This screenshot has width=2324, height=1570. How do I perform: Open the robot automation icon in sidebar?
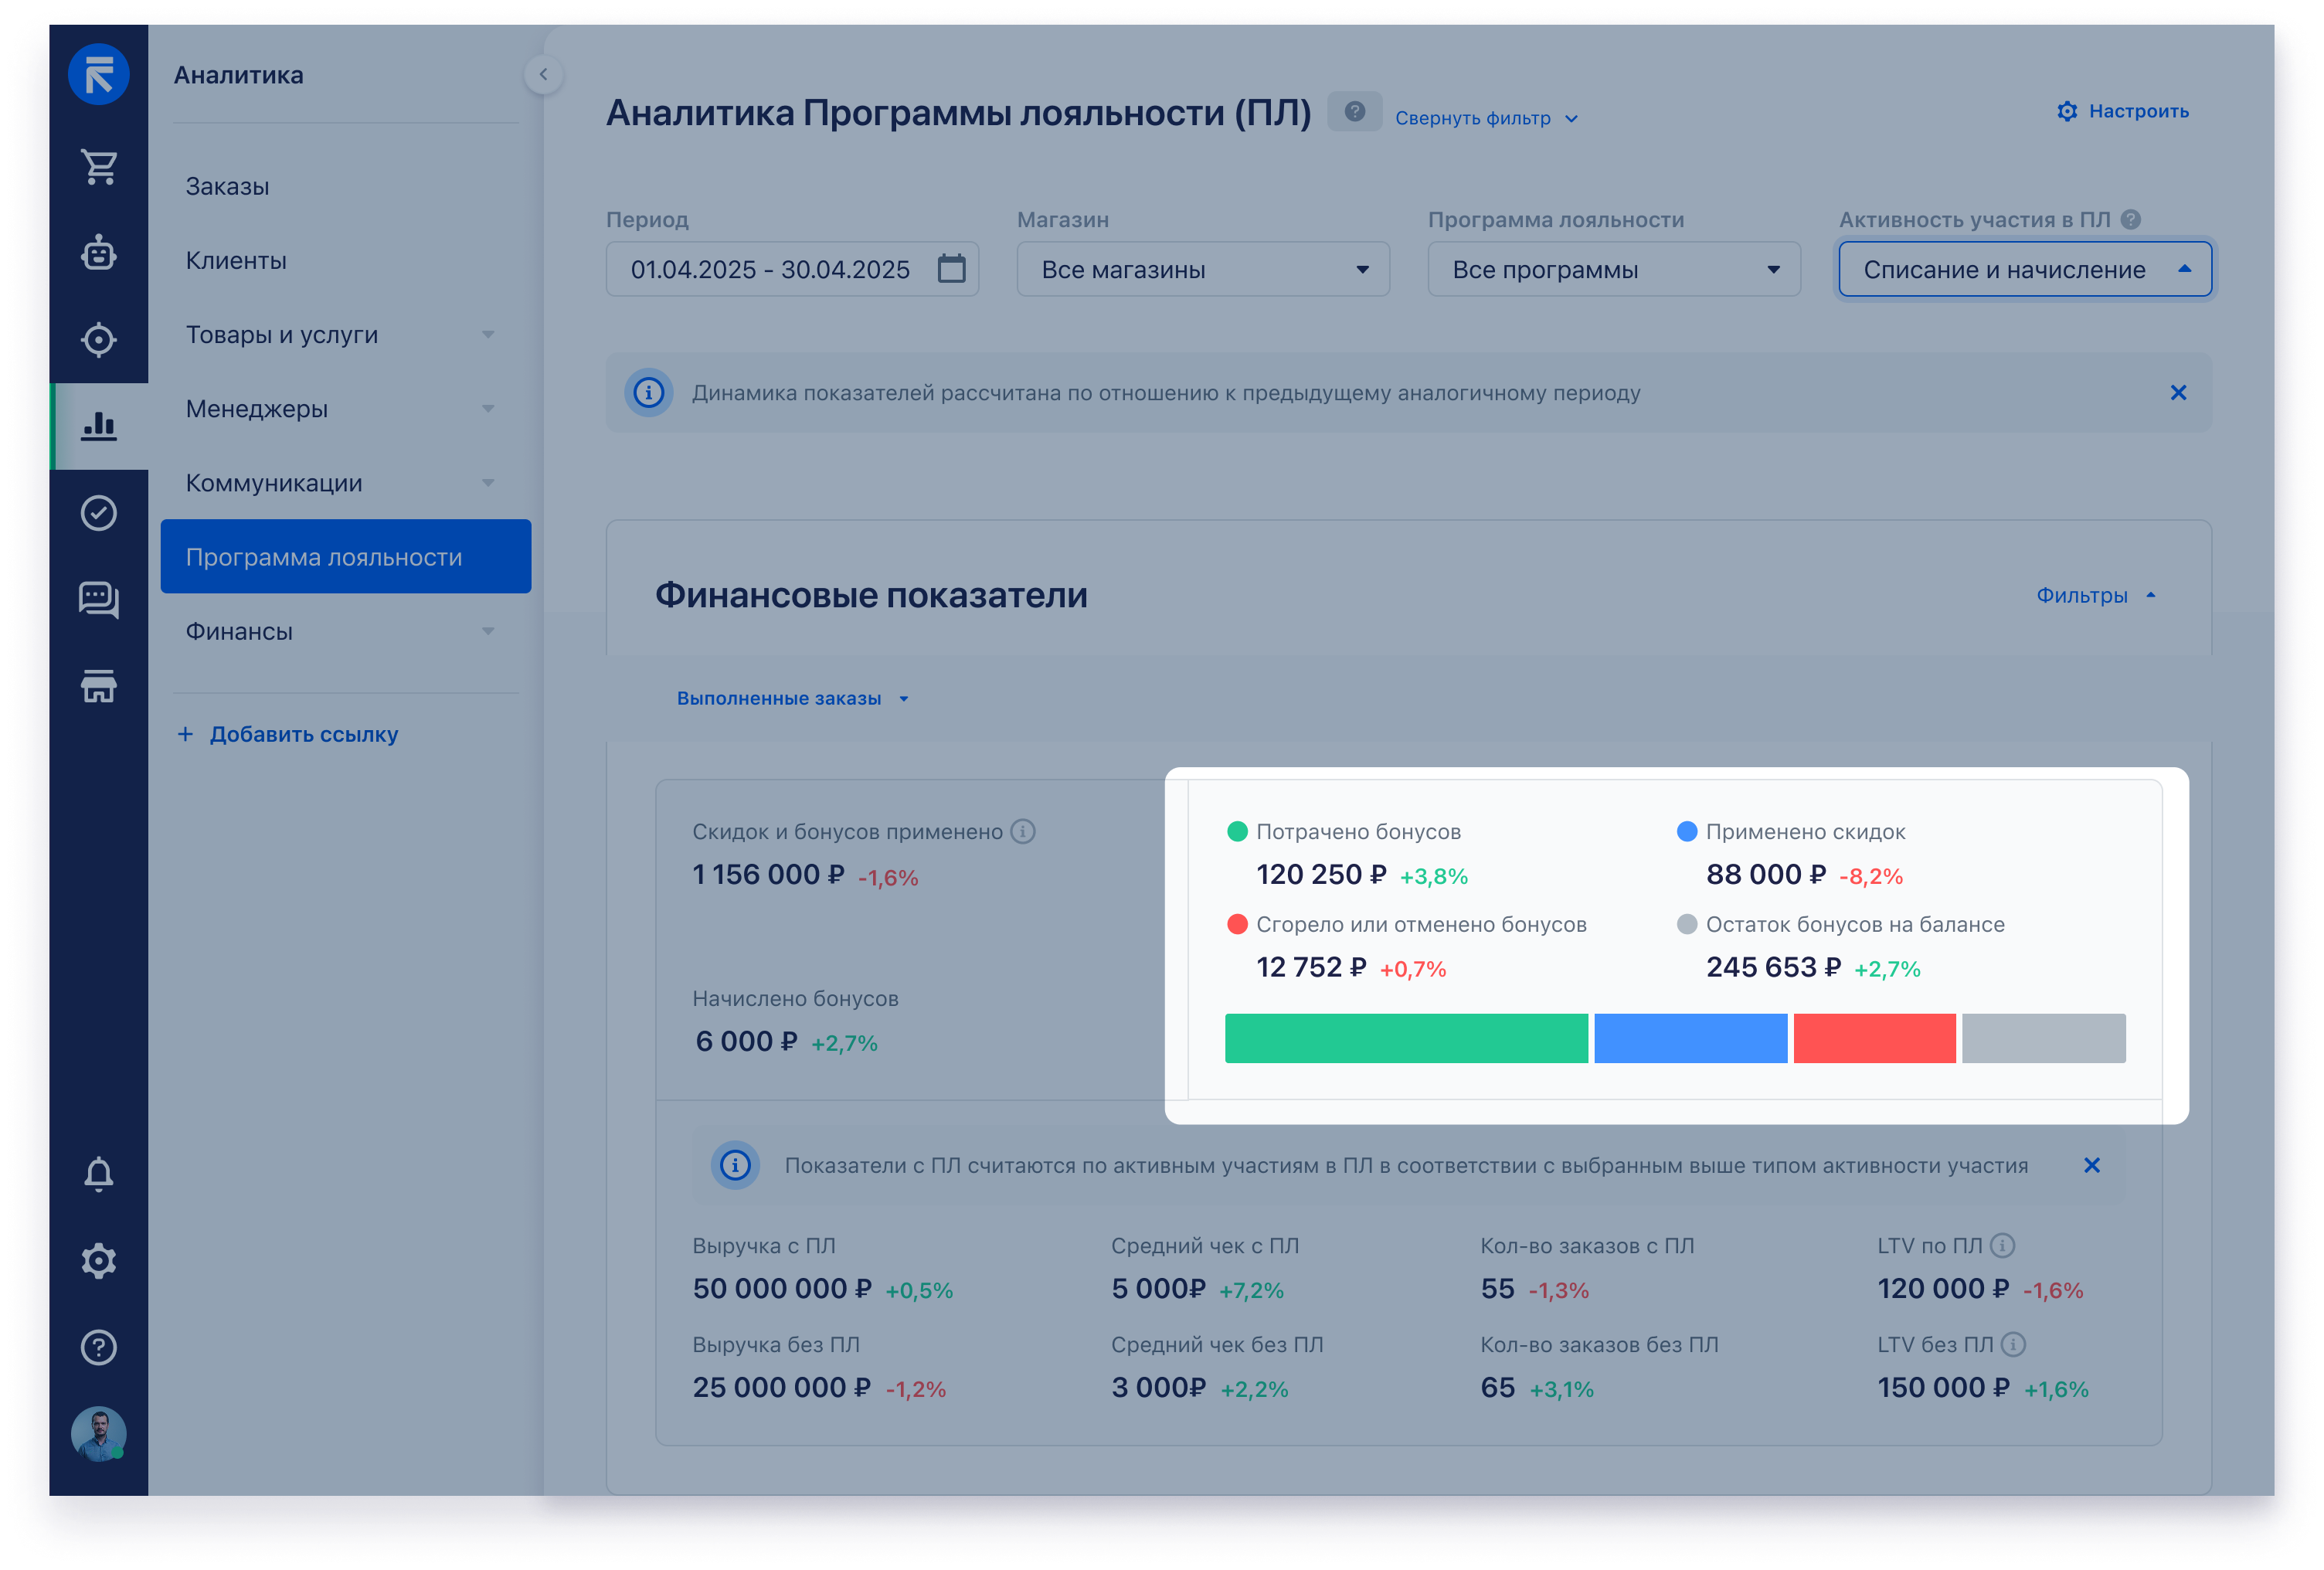[98, 253]
